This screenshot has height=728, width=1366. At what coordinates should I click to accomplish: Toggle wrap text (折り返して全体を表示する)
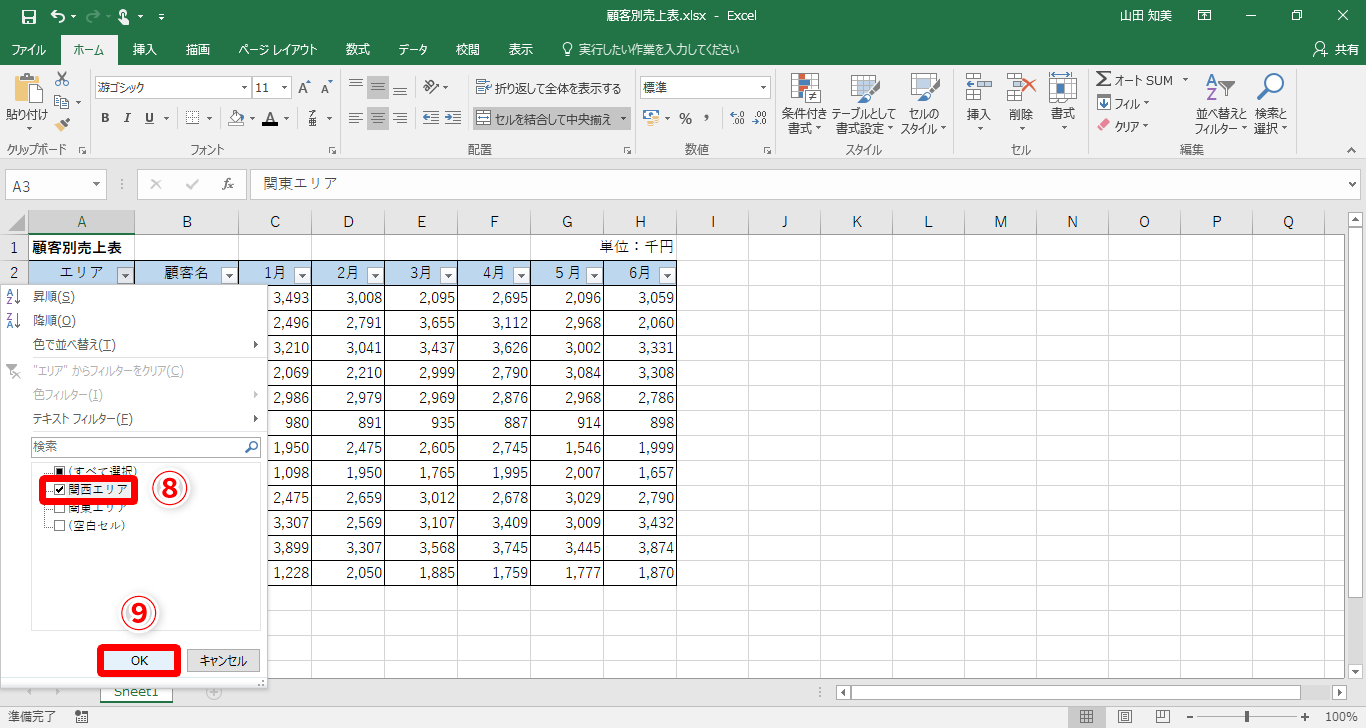click(549, 88)
